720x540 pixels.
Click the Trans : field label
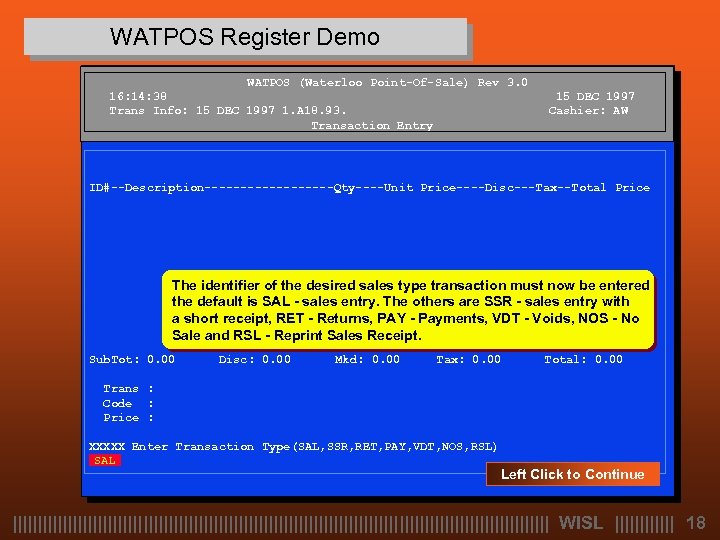[x=128, y=389]
